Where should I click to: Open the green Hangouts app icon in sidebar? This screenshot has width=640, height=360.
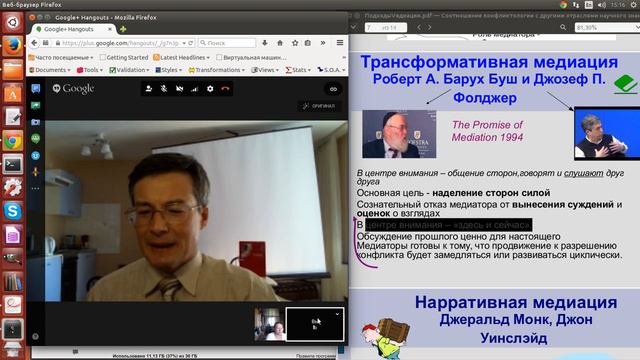click(36, 139)
